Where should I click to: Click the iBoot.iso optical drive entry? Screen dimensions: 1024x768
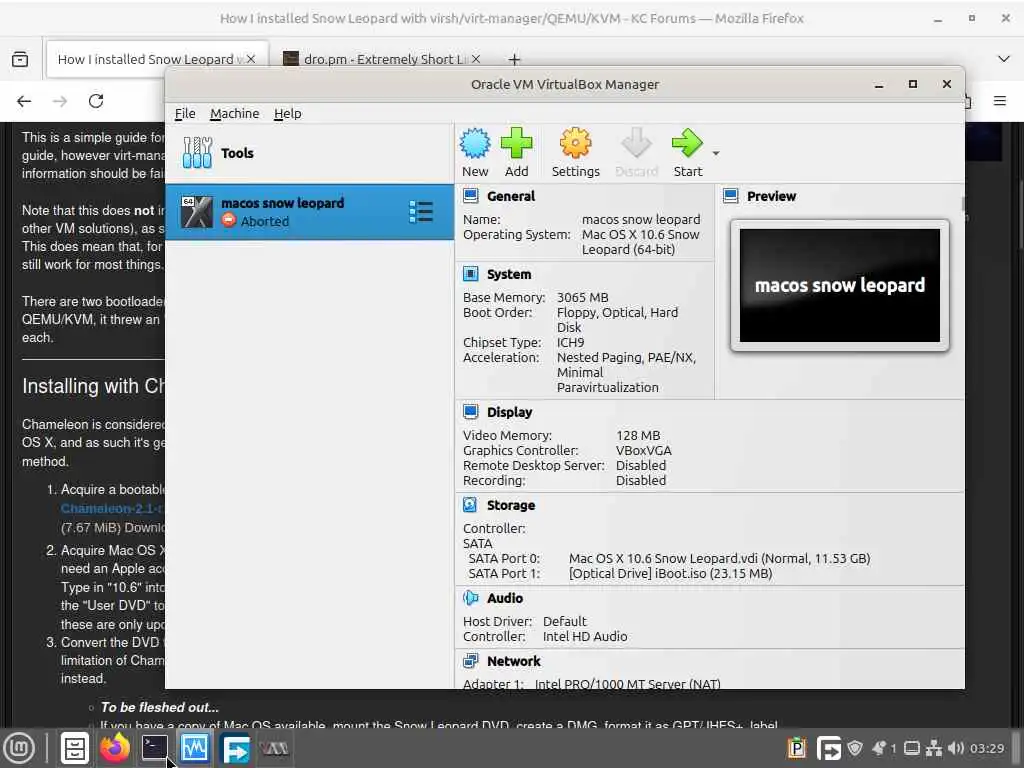[670, 573]
